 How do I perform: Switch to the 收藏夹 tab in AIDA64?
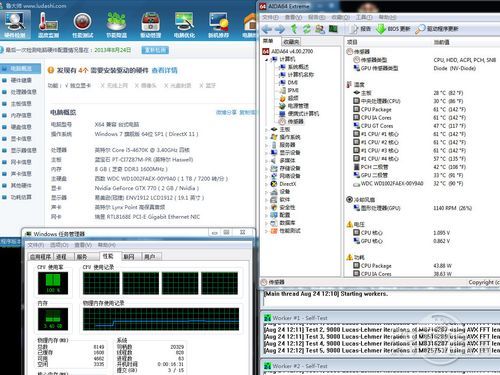(291, 42)
